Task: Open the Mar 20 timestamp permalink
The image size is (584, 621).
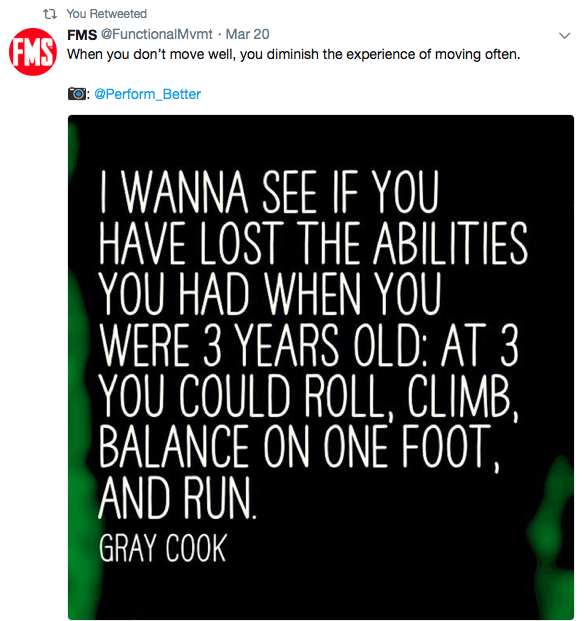Action: [x=247, y=34]
